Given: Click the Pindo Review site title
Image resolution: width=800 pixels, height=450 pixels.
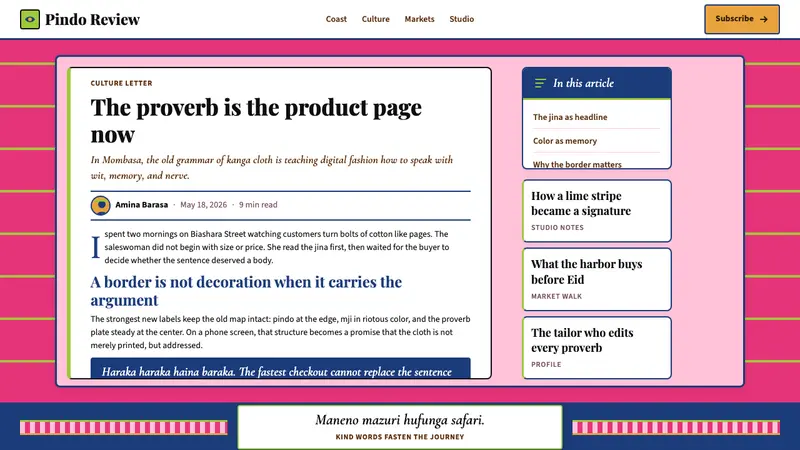Looking at the screenshot, I should (92, 19).
